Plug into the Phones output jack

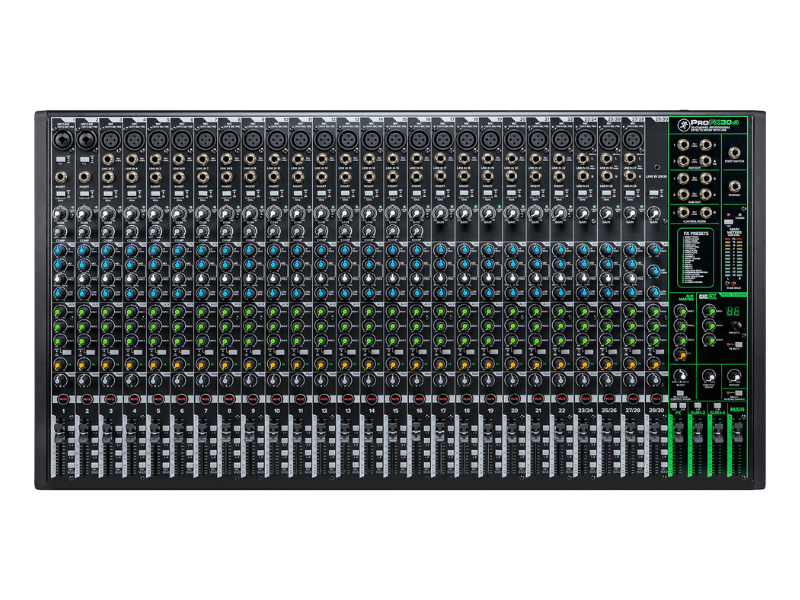tap(732, 185)
